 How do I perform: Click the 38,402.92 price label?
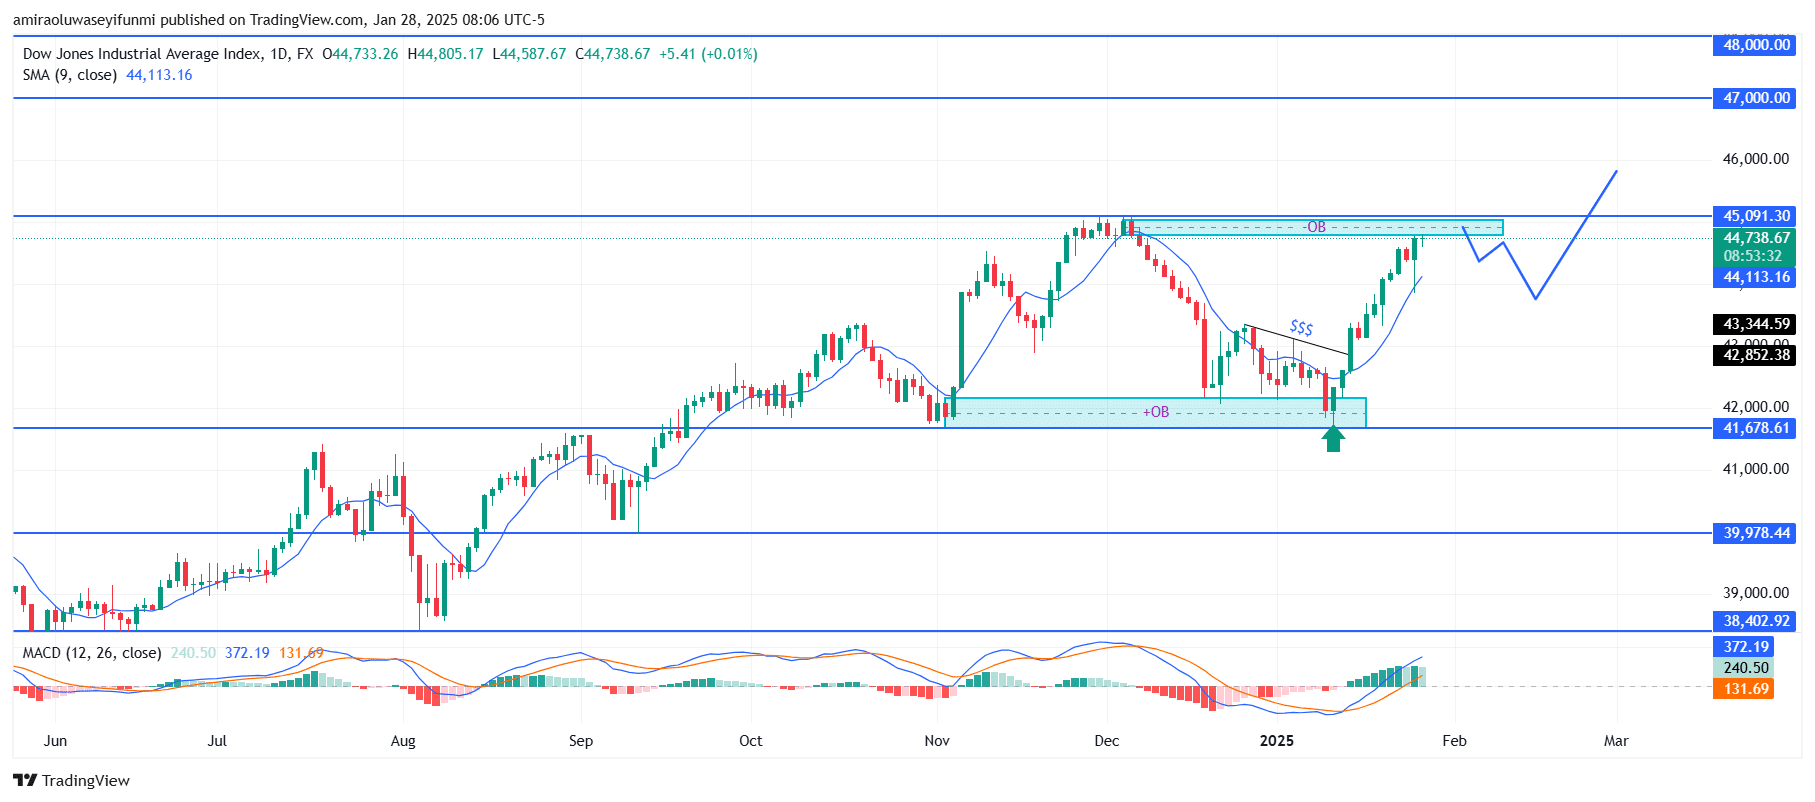click(x=1755, y=621)
